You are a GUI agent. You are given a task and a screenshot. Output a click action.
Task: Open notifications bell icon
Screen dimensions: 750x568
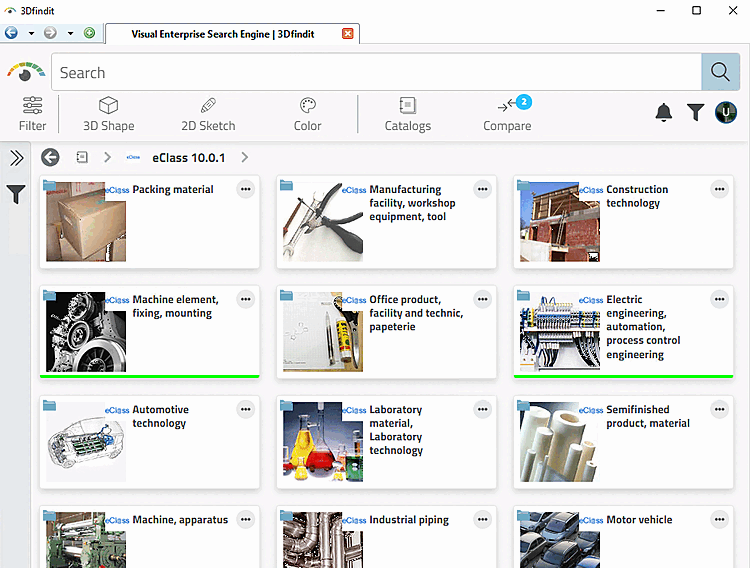tap(663, 112)
